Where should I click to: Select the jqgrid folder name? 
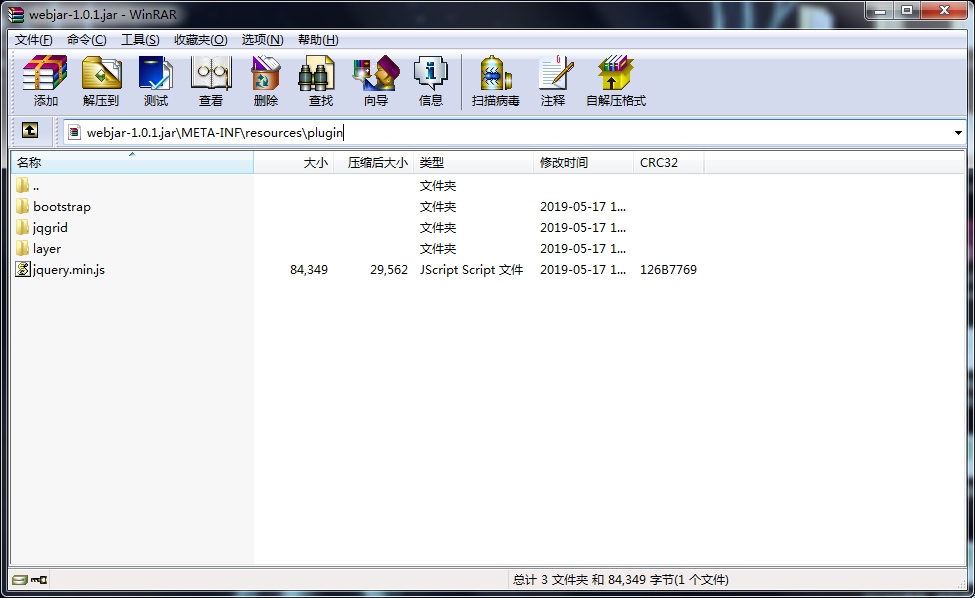(x=50, y=228)
